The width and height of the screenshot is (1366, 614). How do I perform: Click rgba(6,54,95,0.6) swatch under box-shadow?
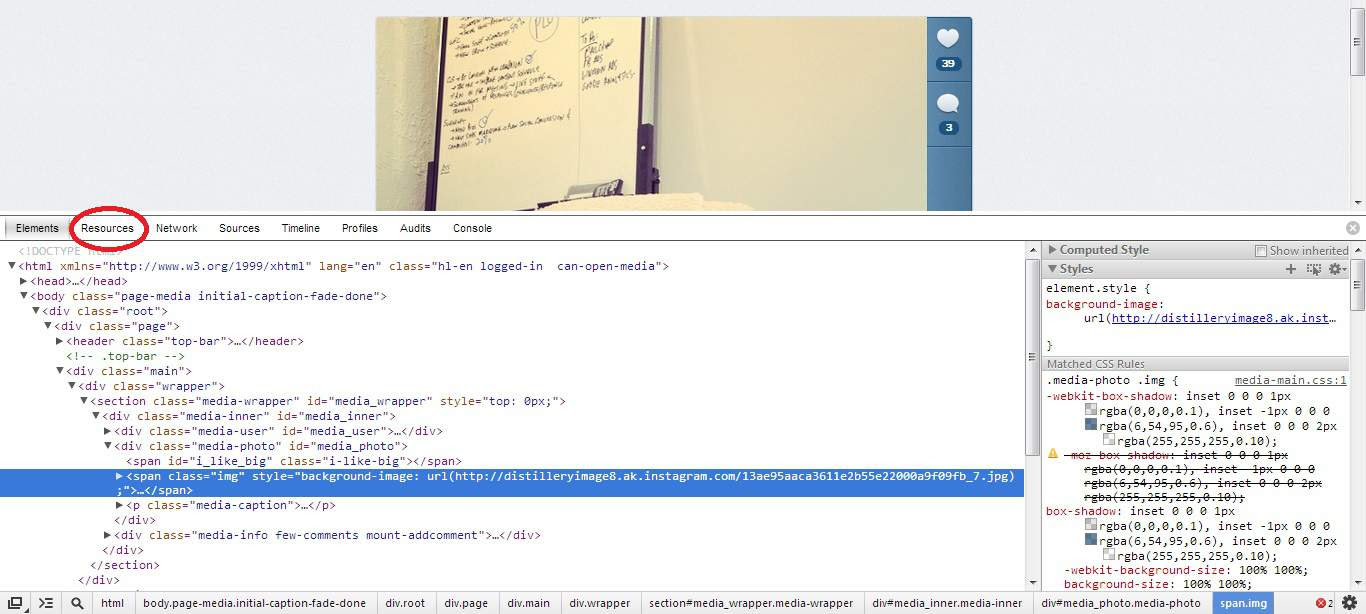[x=1090, y=541]
